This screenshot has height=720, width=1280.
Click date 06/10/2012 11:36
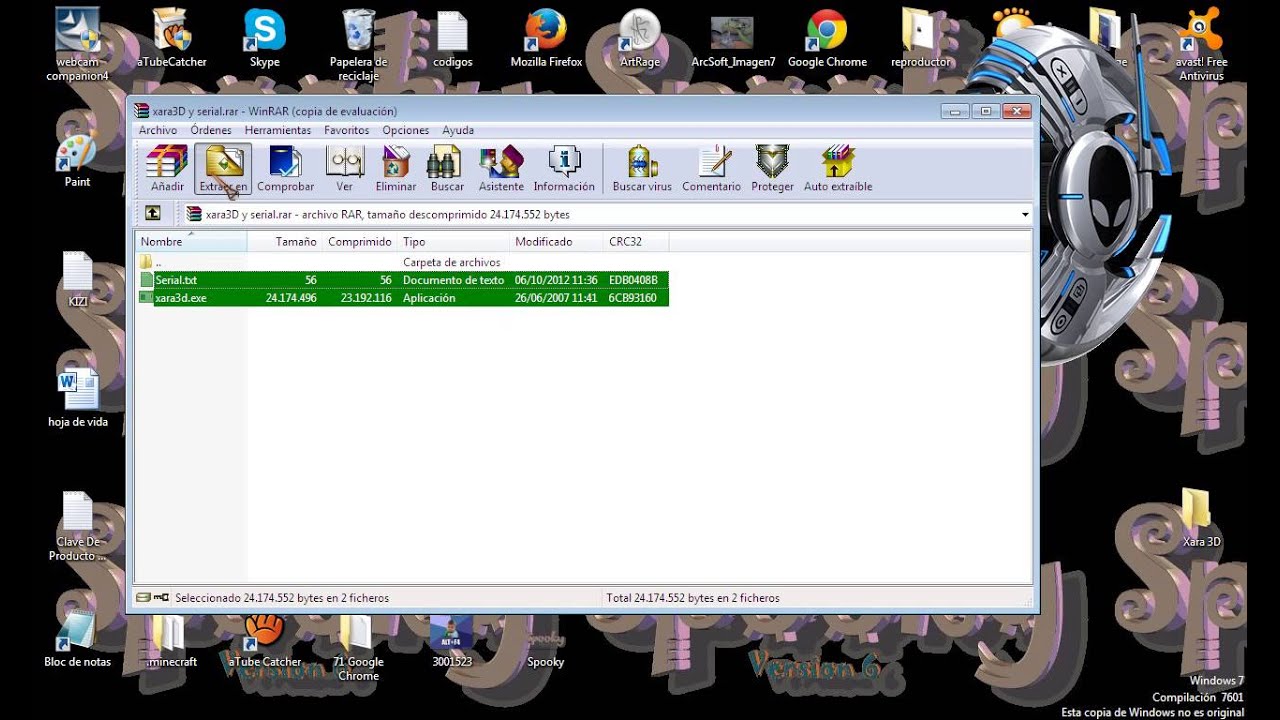point(556,280)
